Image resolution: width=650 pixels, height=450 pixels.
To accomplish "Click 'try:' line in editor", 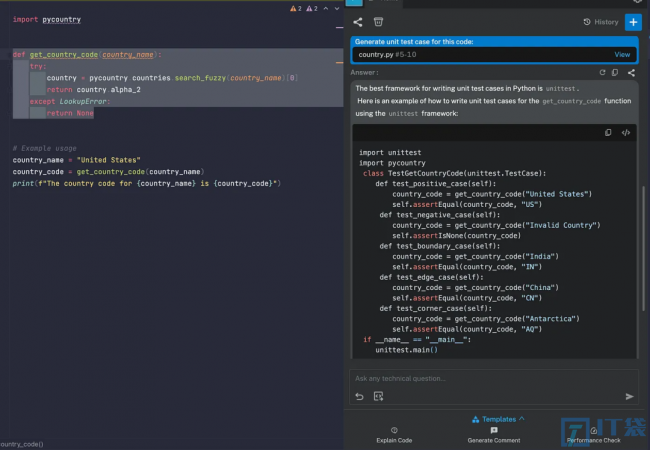I will pos(38,66).
